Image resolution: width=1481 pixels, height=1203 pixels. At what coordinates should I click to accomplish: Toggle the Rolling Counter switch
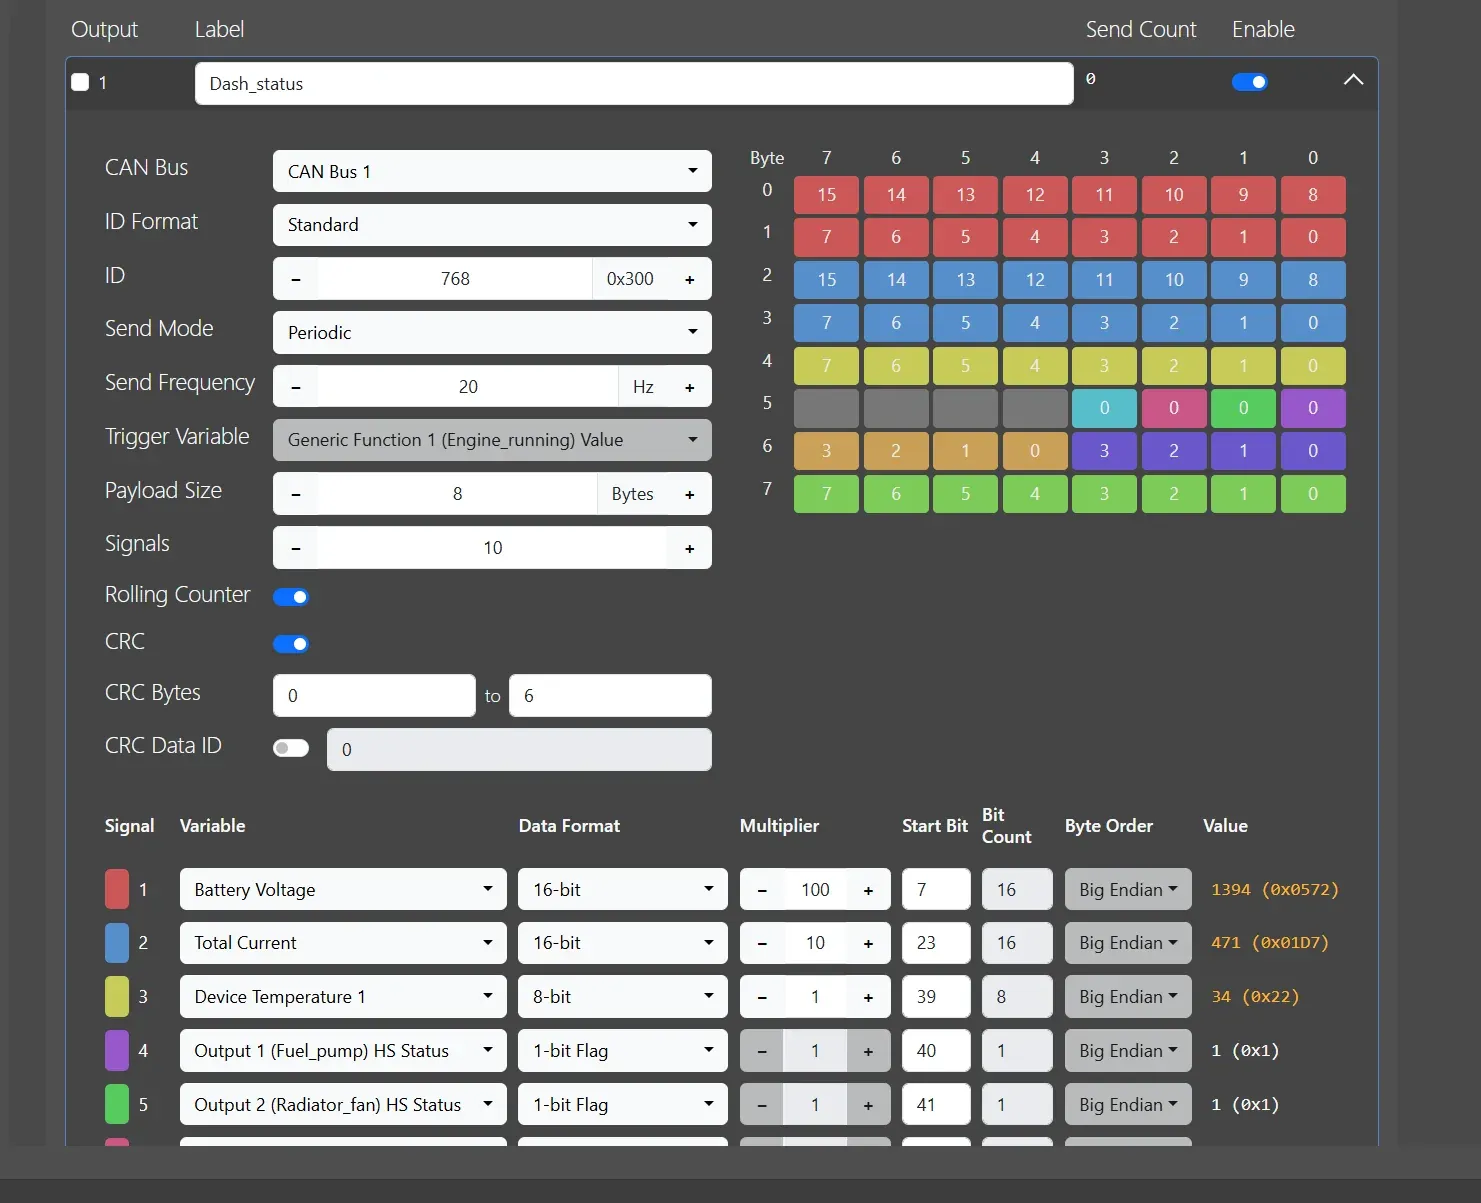point(291,597)
